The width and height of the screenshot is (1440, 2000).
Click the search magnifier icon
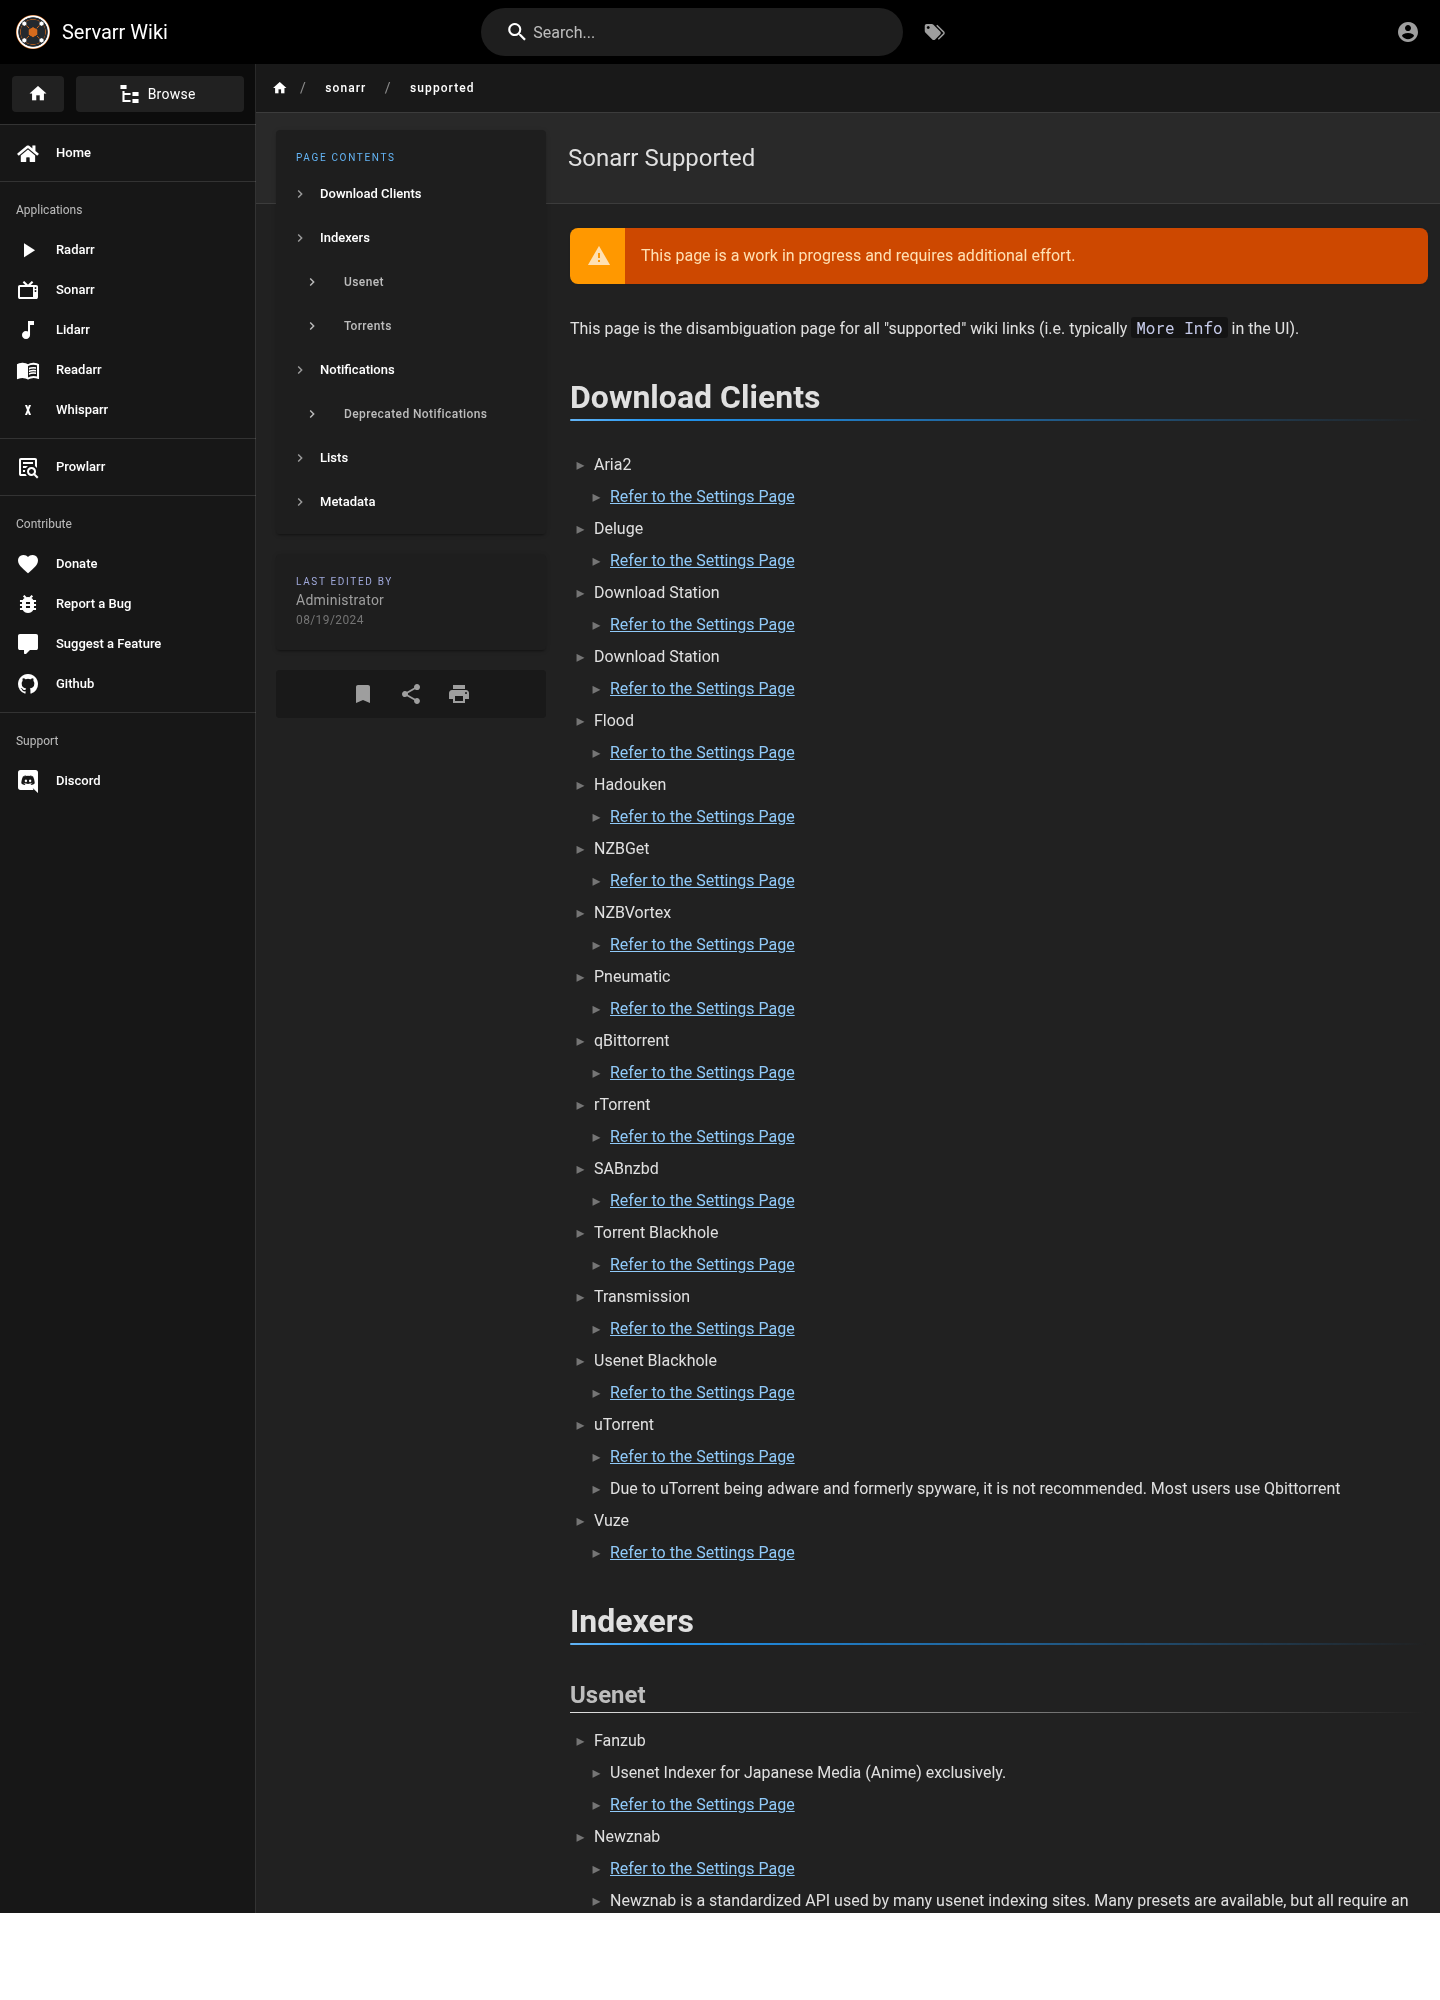click(x=516, y=32)
